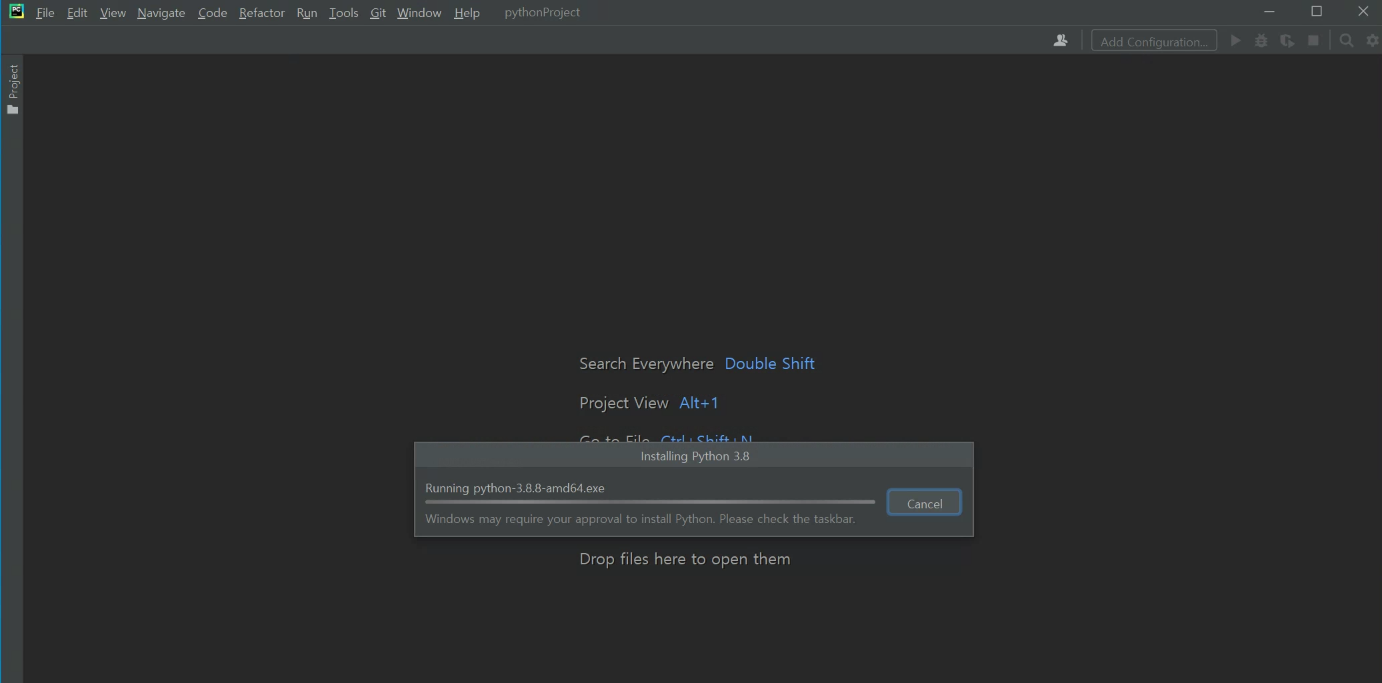Click the Alt+1 shortcut text
Image resolution: width=1382 pixels, height=683 pixels.
699,403
